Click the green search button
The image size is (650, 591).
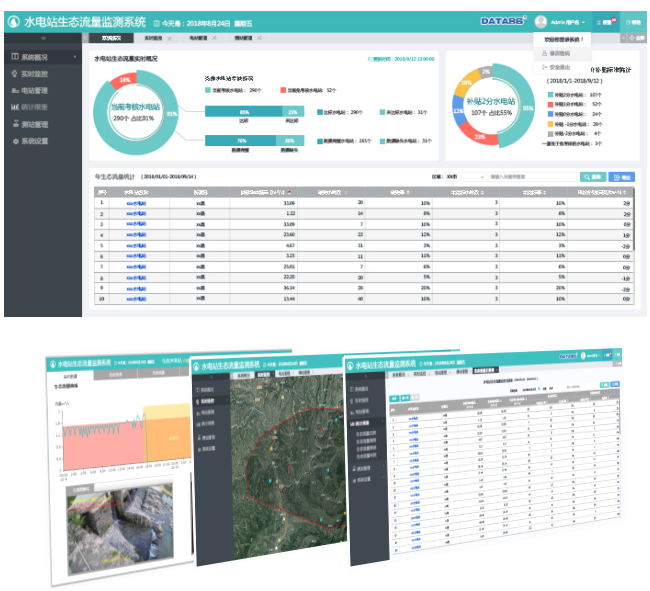[x=593, y=176]
